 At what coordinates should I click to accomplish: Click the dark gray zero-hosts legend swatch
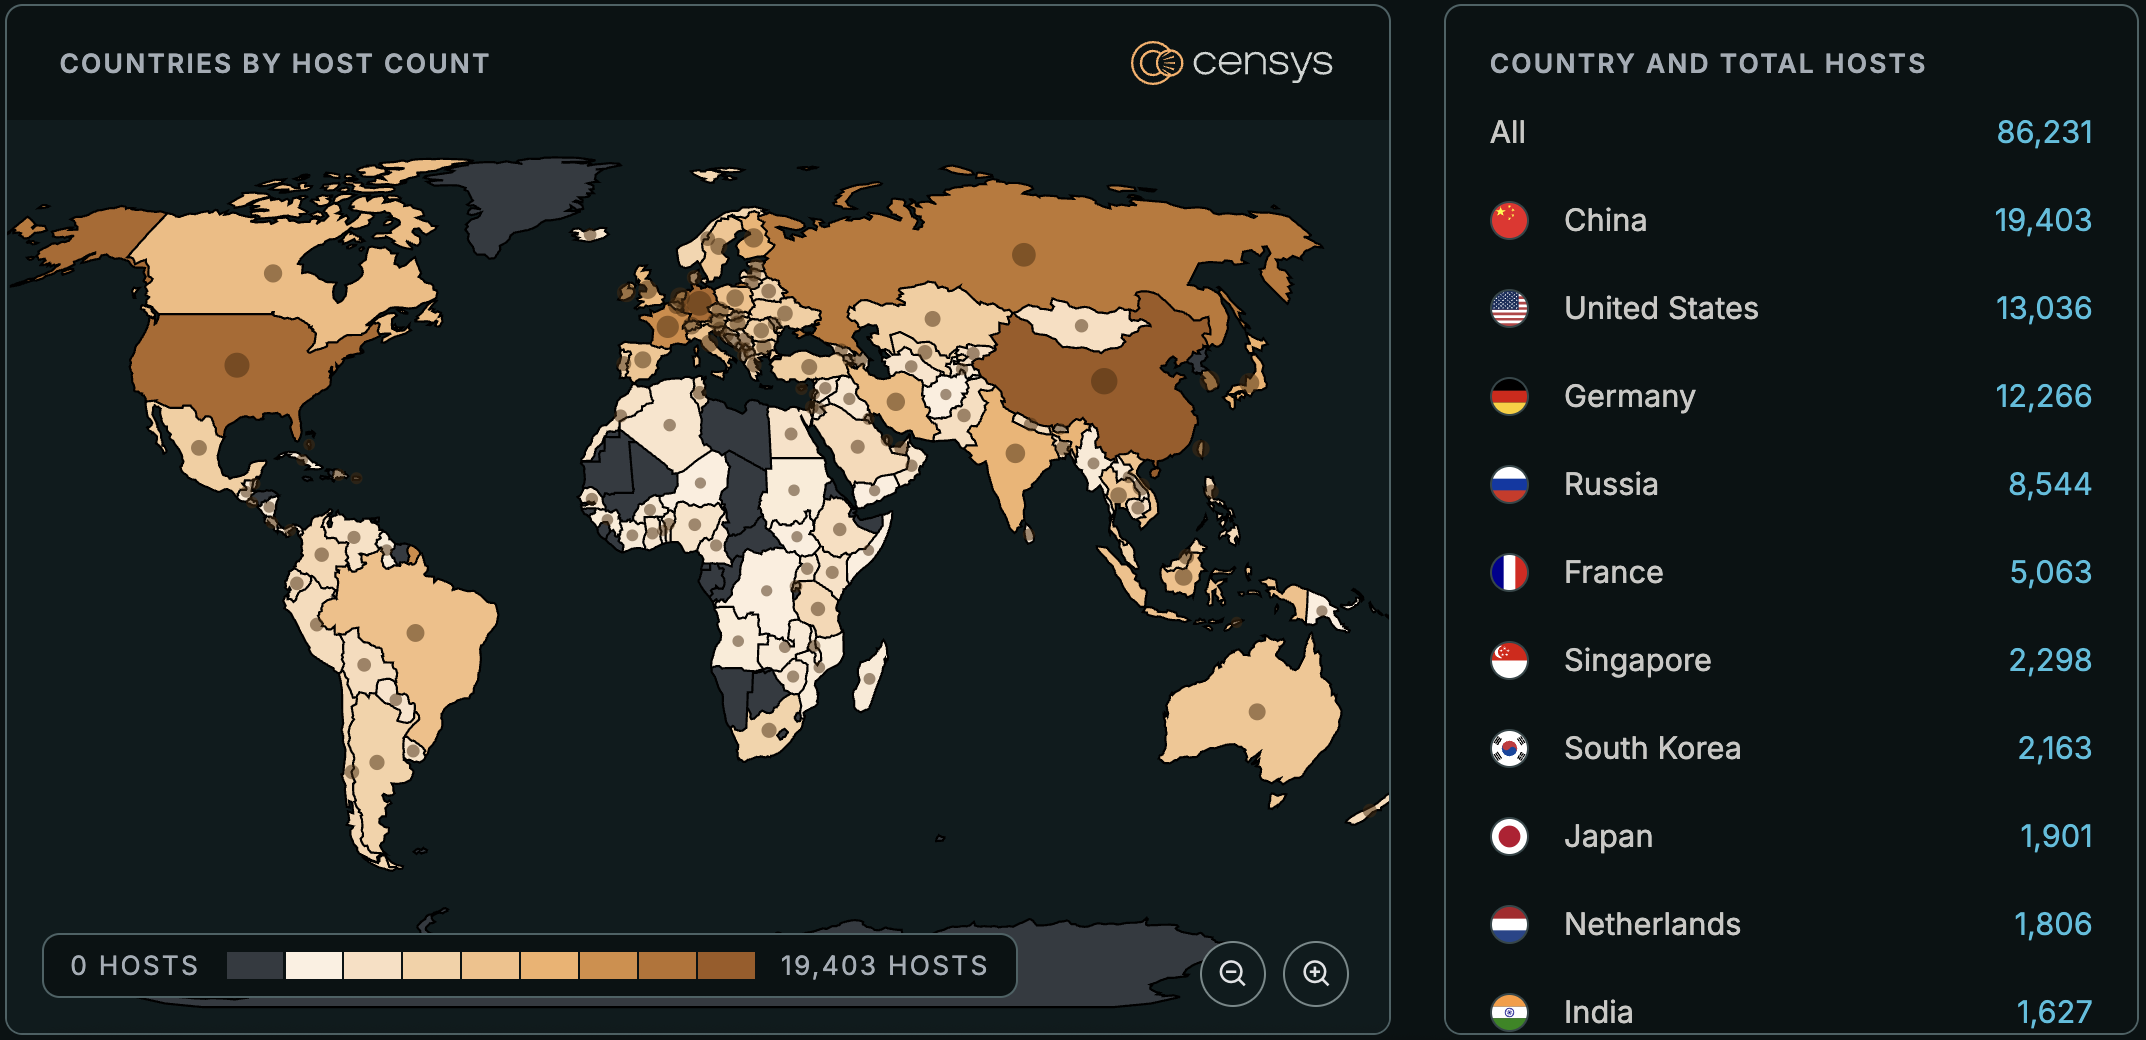pos(255,965)
